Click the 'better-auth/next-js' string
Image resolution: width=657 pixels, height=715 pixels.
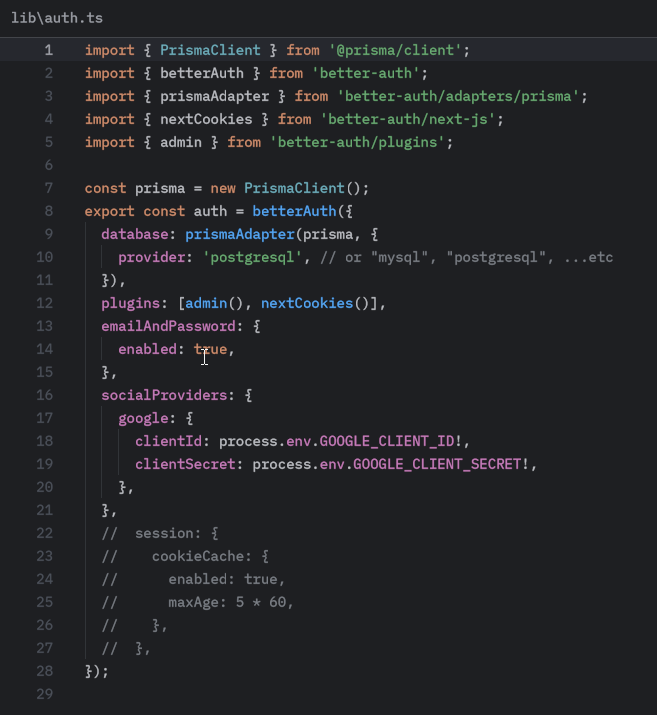(408, 119)
